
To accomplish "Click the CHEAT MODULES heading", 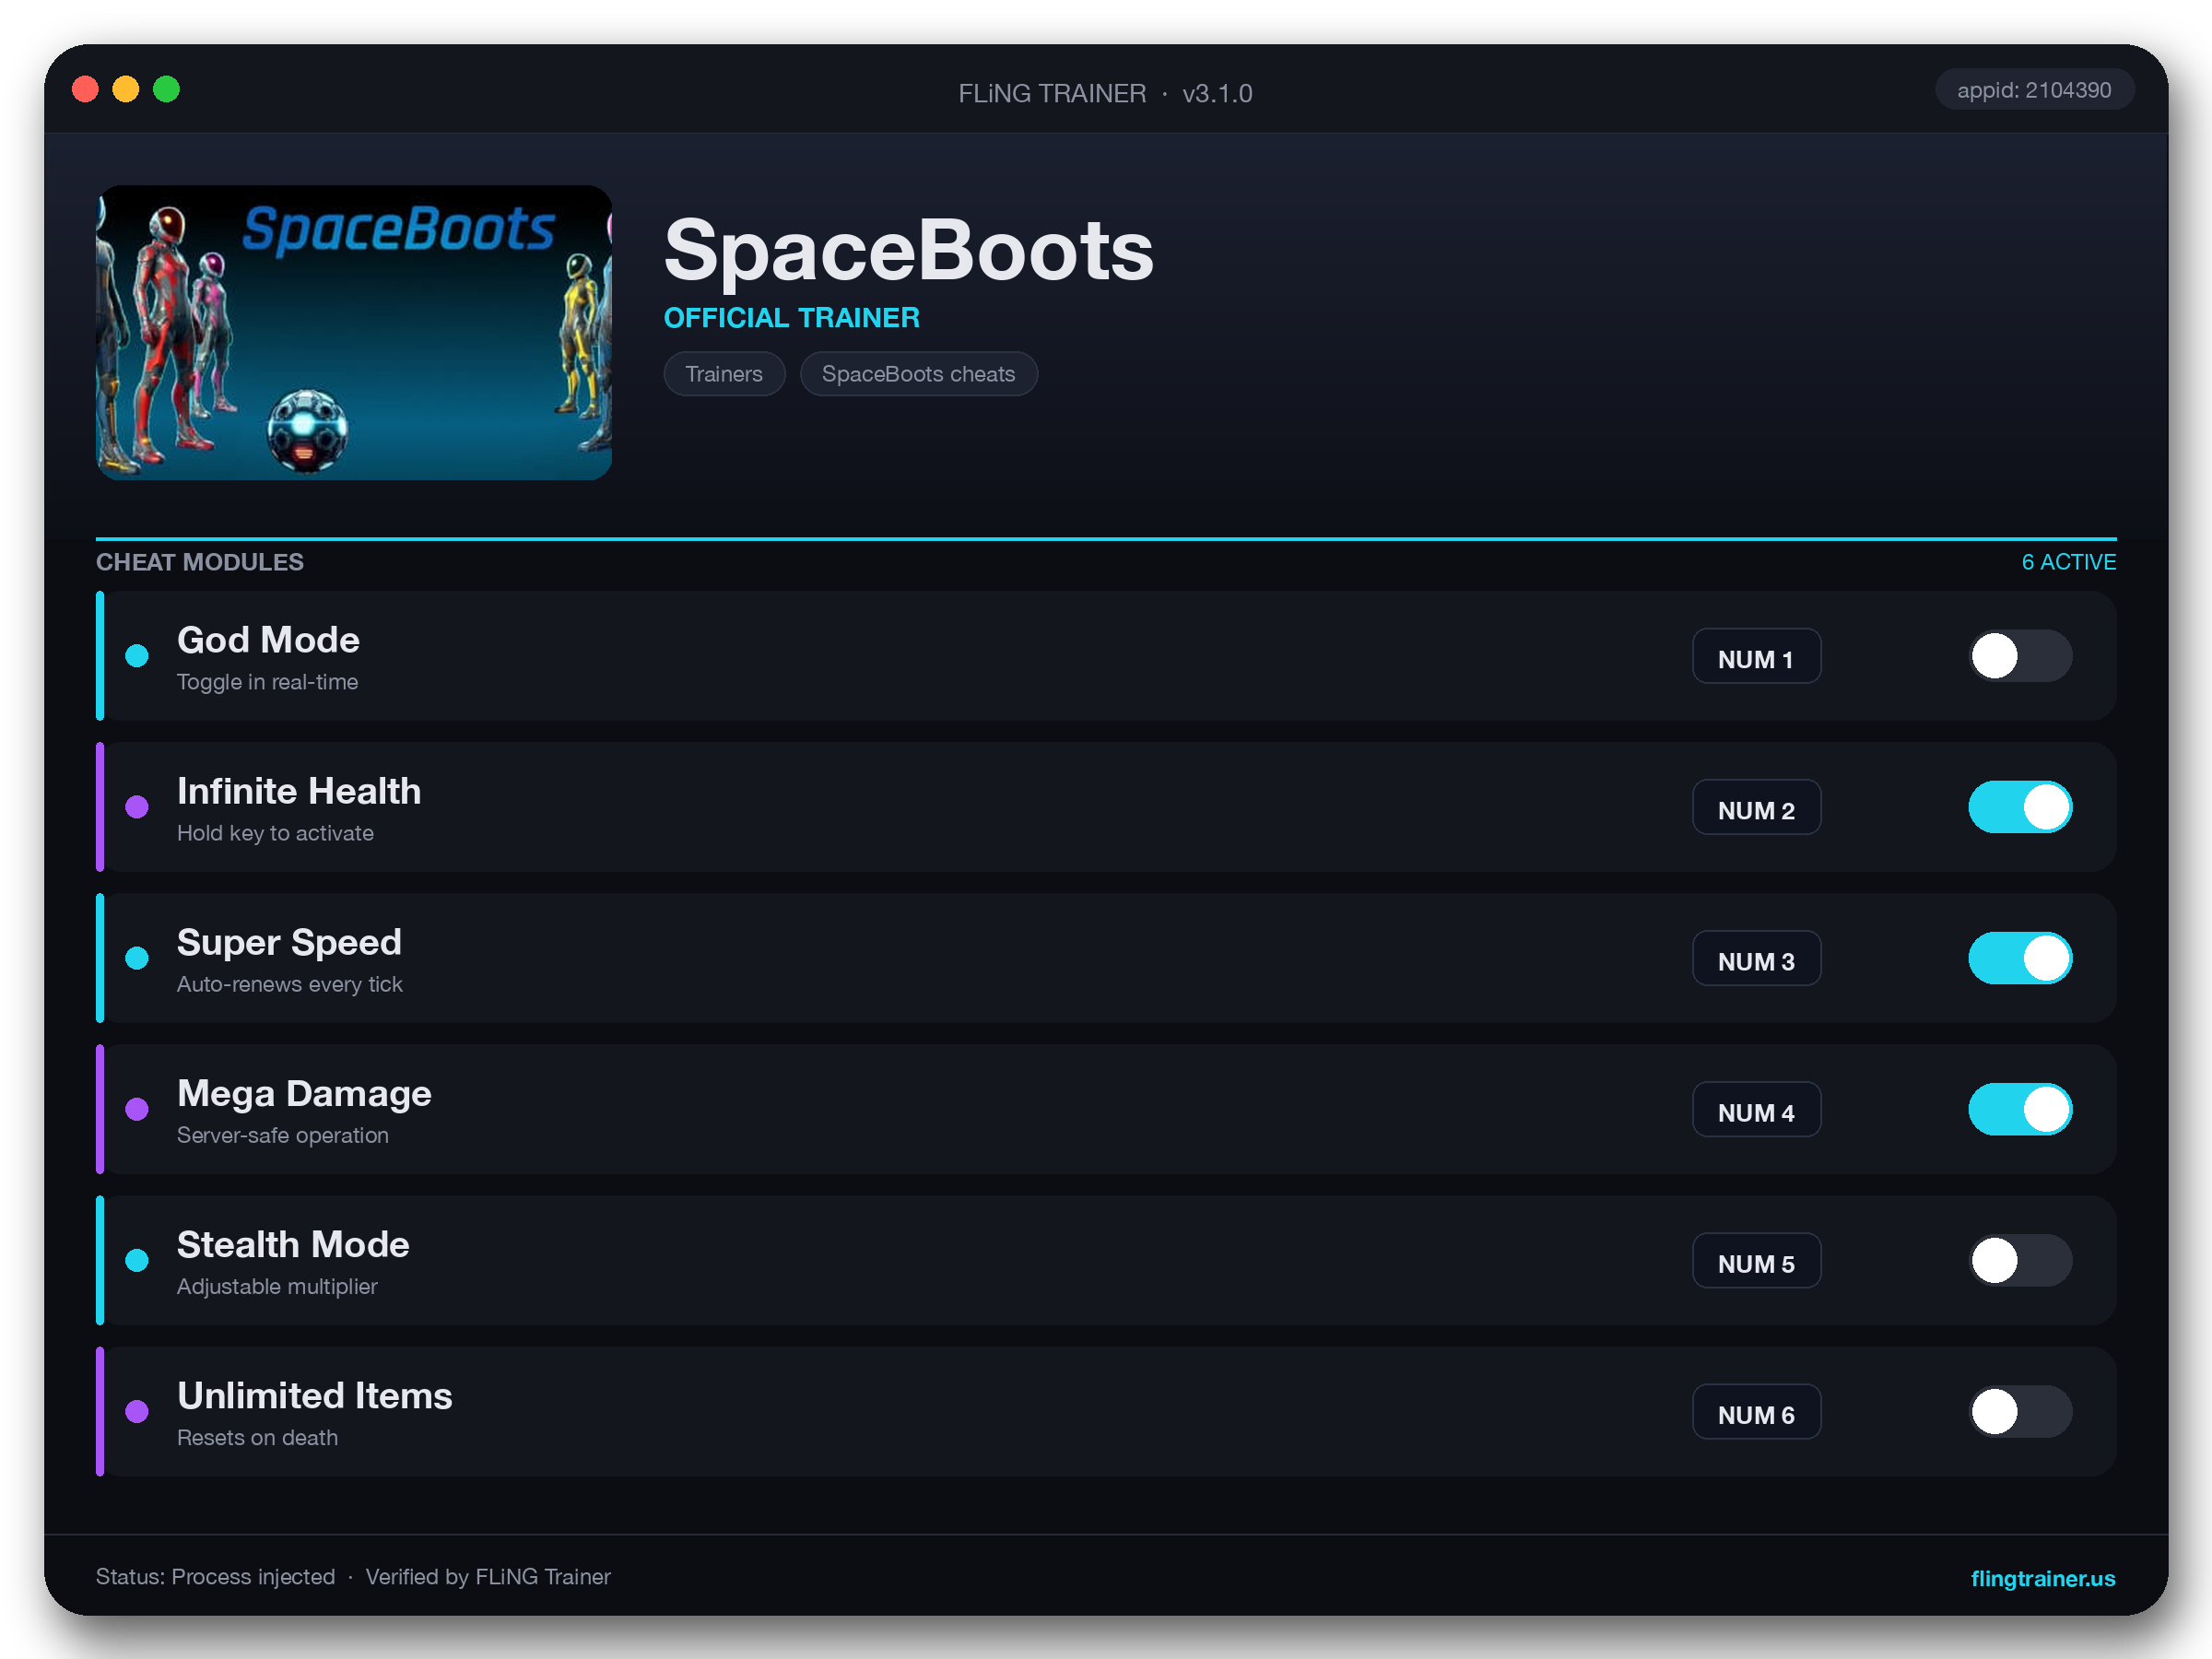I will [200, 562].
